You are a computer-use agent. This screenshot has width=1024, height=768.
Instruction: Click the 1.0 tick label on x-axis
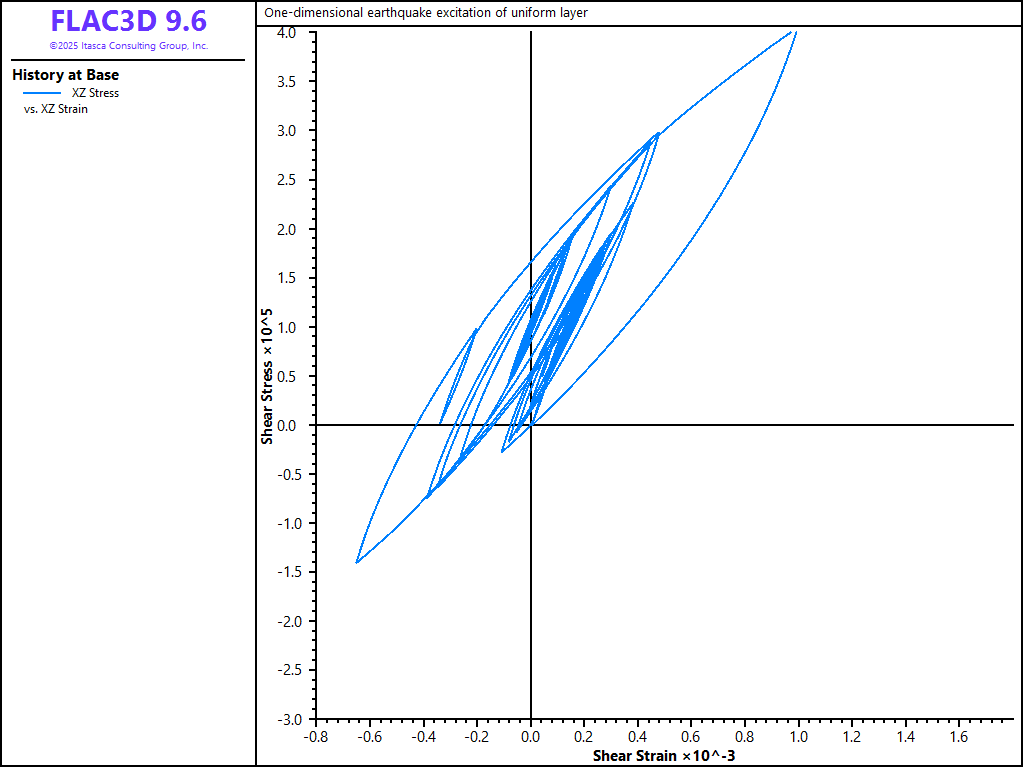[798, 736]
